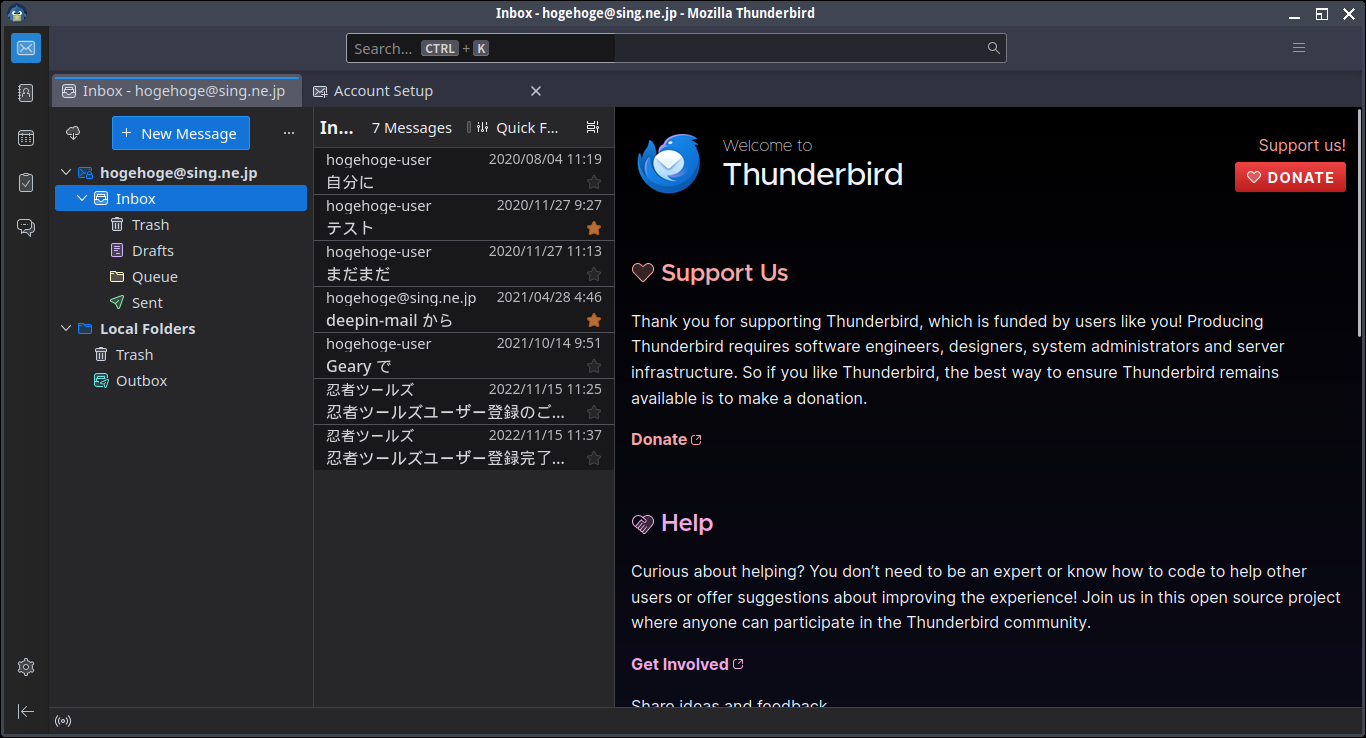Star the 自分に message
The width and height of the screenshot is (1366, 738).
pos(594,182)
